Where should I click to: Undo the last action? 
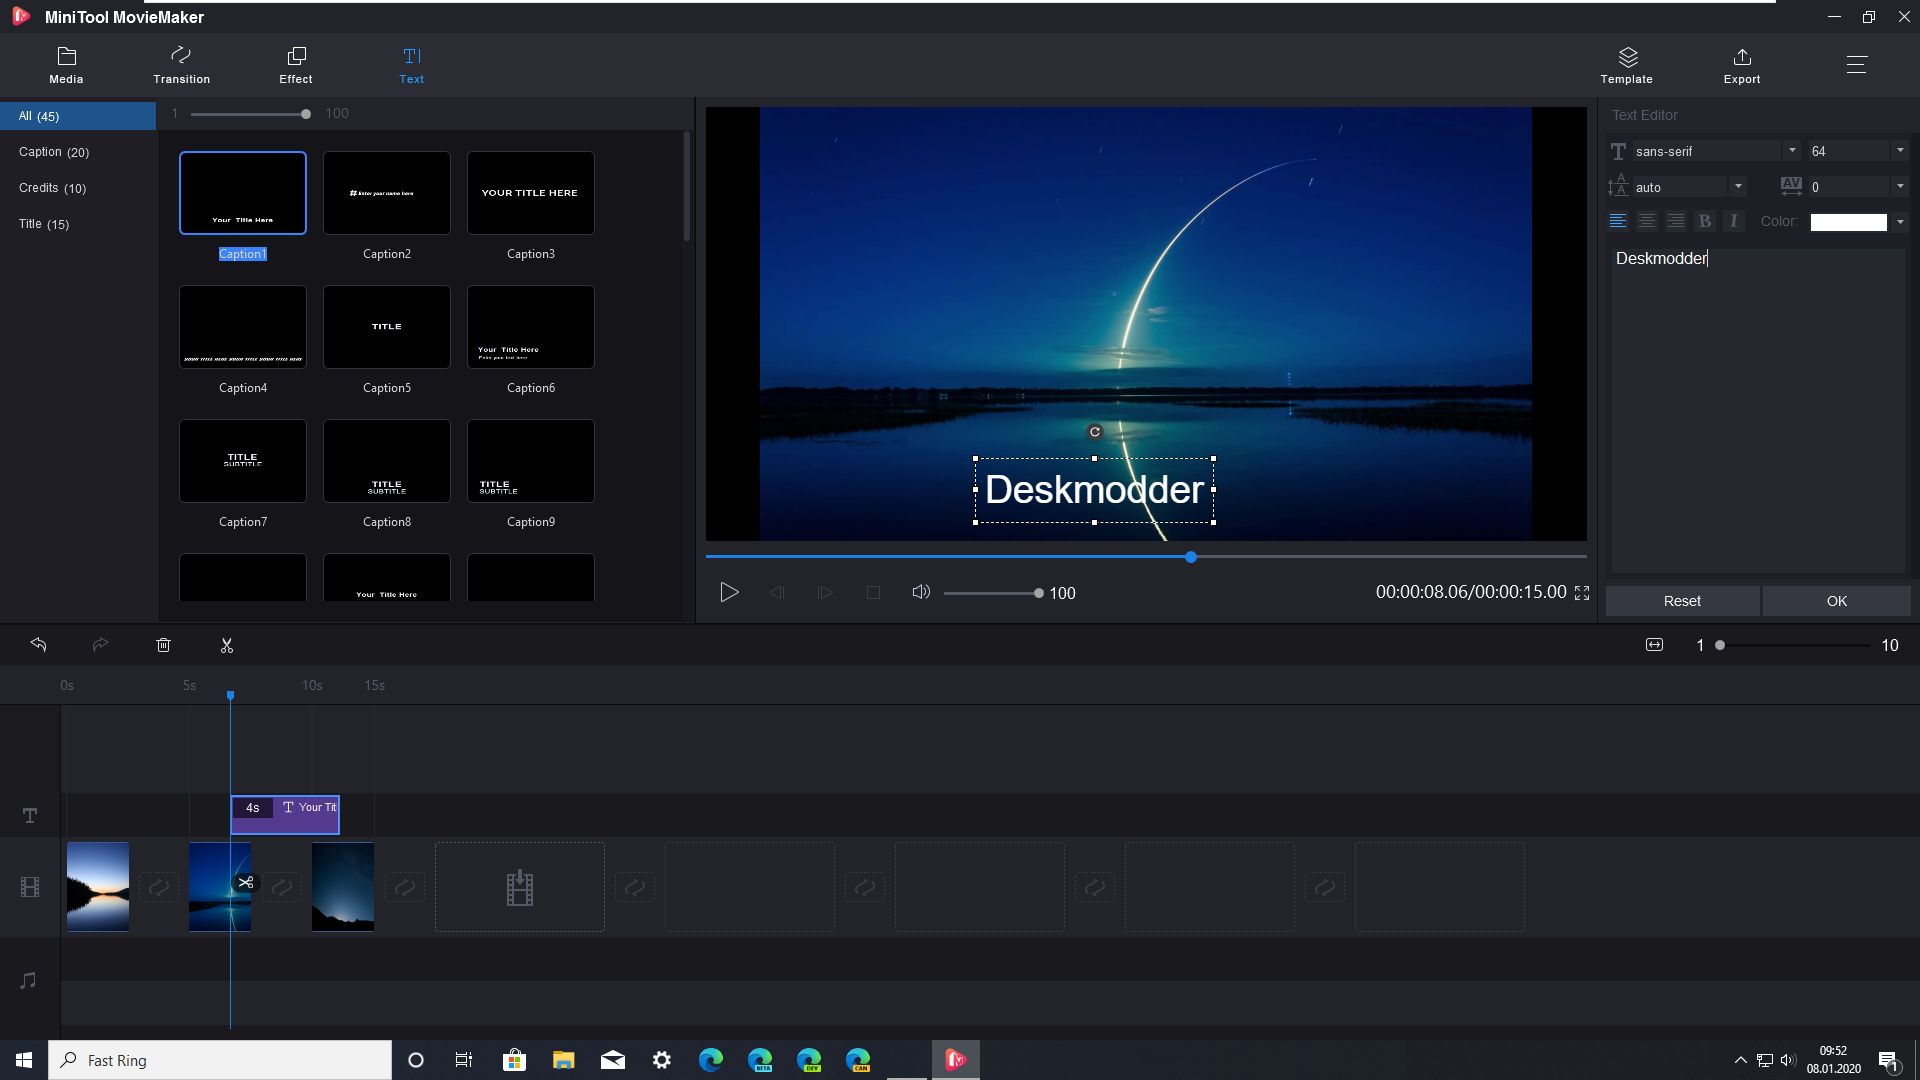pos(39,645)
